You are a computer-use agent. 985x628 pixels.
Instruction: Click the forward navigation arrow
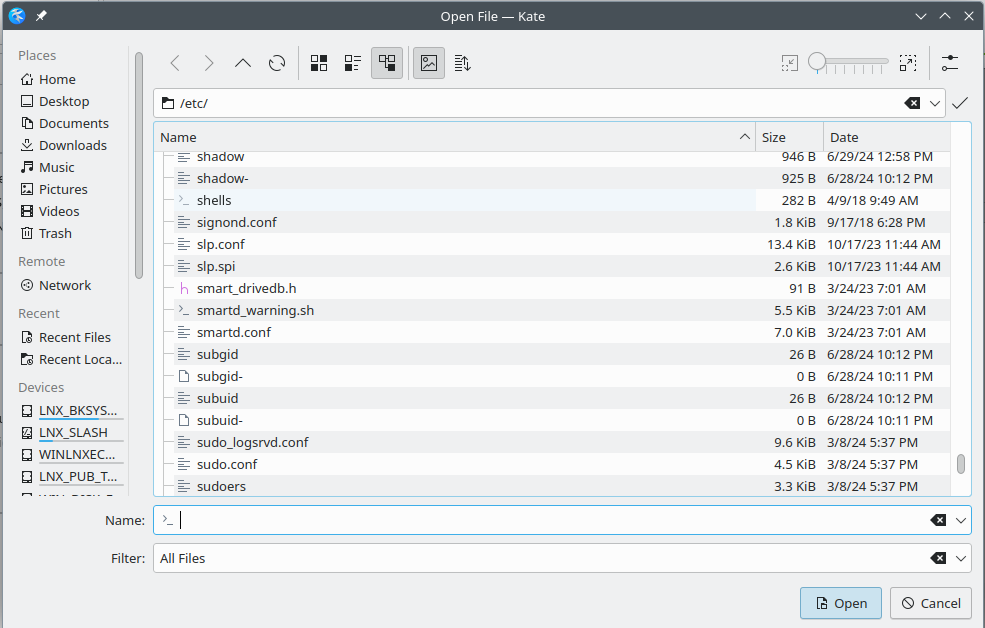click(x=209, y=63)
